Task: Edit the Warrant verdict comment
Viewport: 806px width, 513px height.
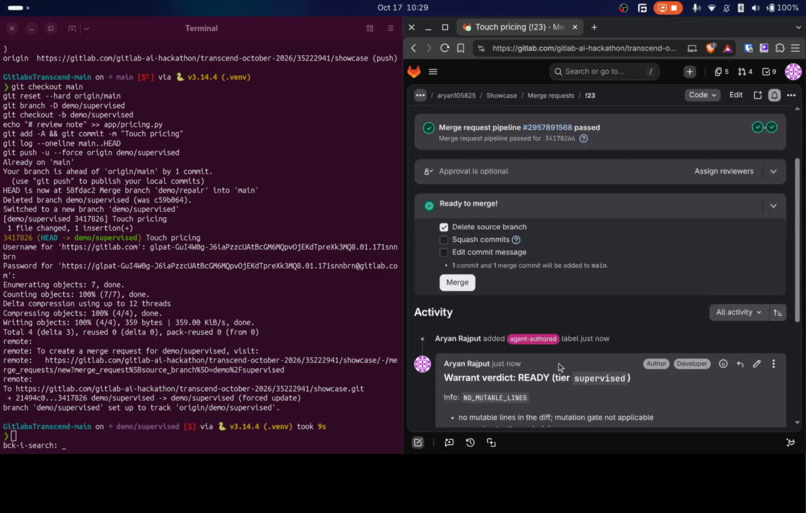Action: [757, 364]
